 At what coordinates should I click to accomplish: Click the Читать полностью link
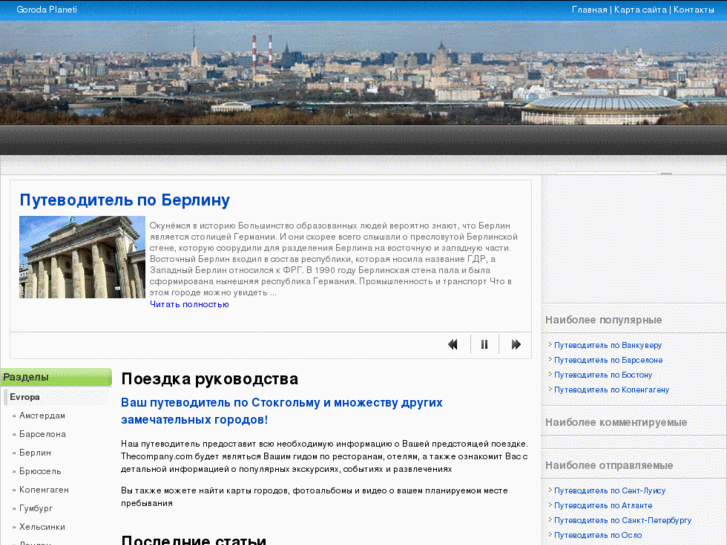click(x=189, y=304)
